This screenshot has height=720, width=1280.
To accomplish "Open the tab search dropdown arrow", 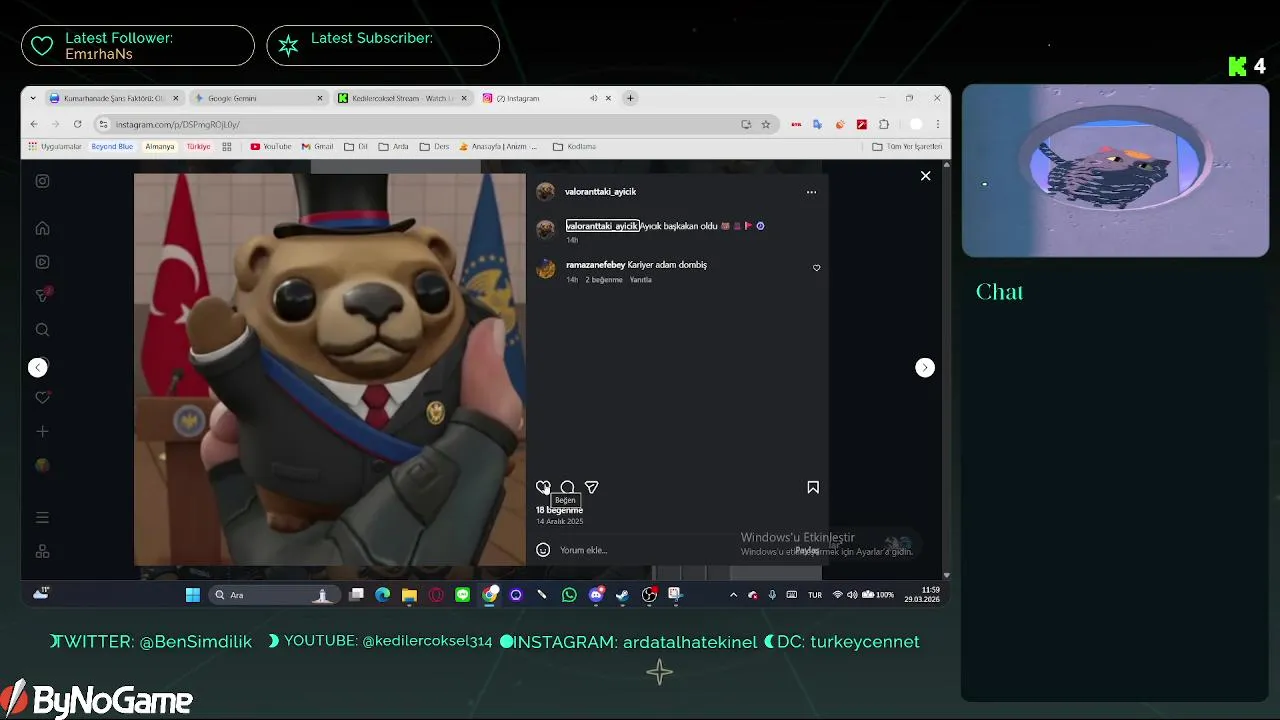I will [x=33, y=98].
